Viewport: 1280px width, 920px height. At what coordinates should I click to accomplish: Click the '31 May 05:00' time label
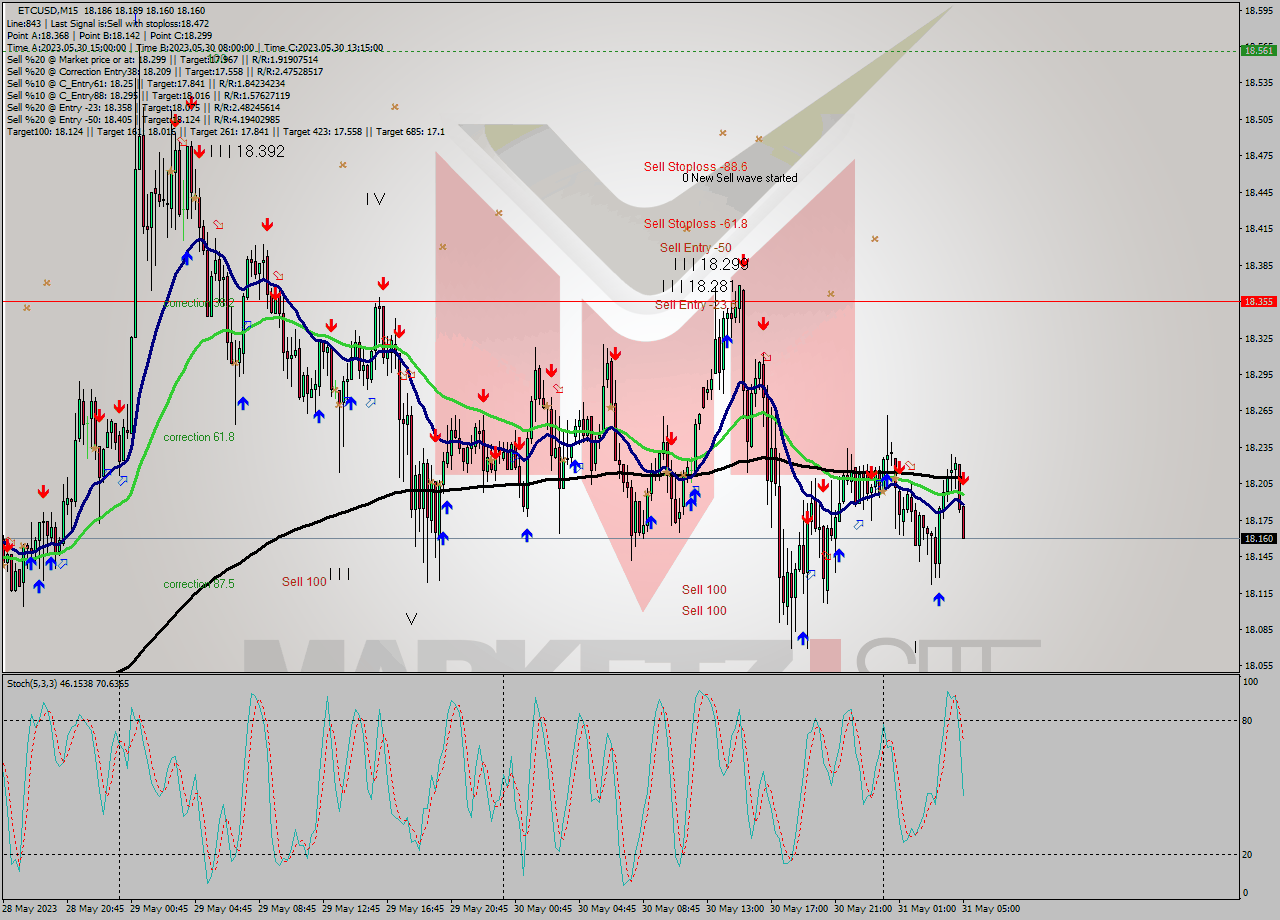tap(991, 909)
